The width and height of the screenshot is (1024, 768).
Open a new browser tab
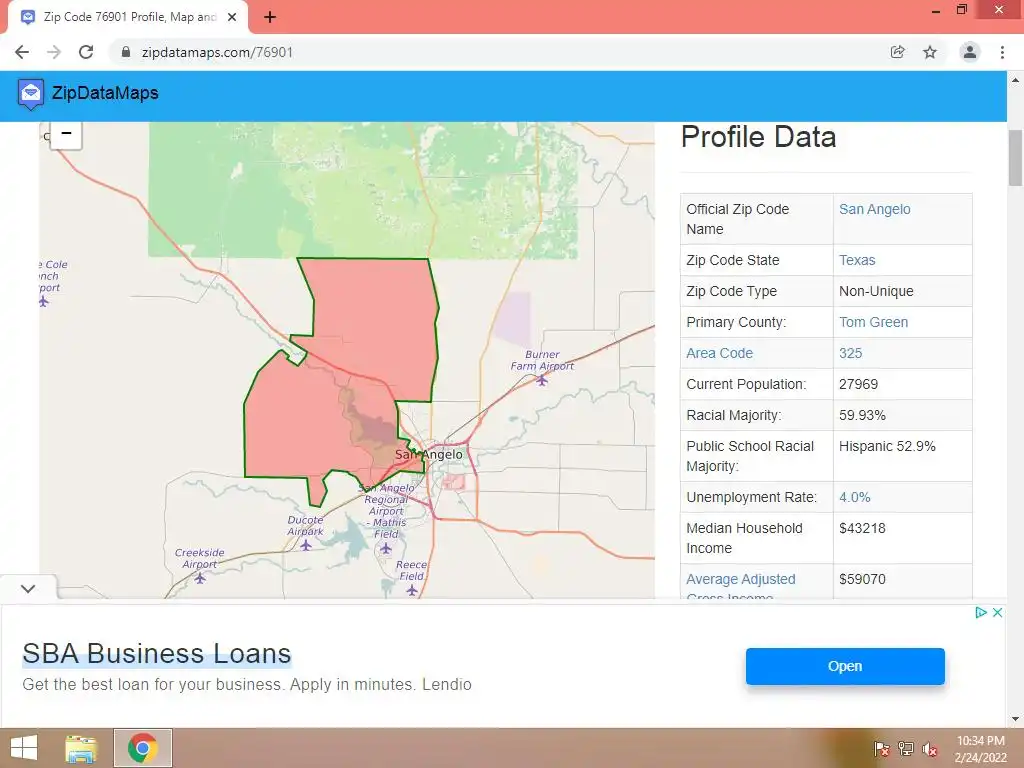pyautogui.click(x=270, y=17)
